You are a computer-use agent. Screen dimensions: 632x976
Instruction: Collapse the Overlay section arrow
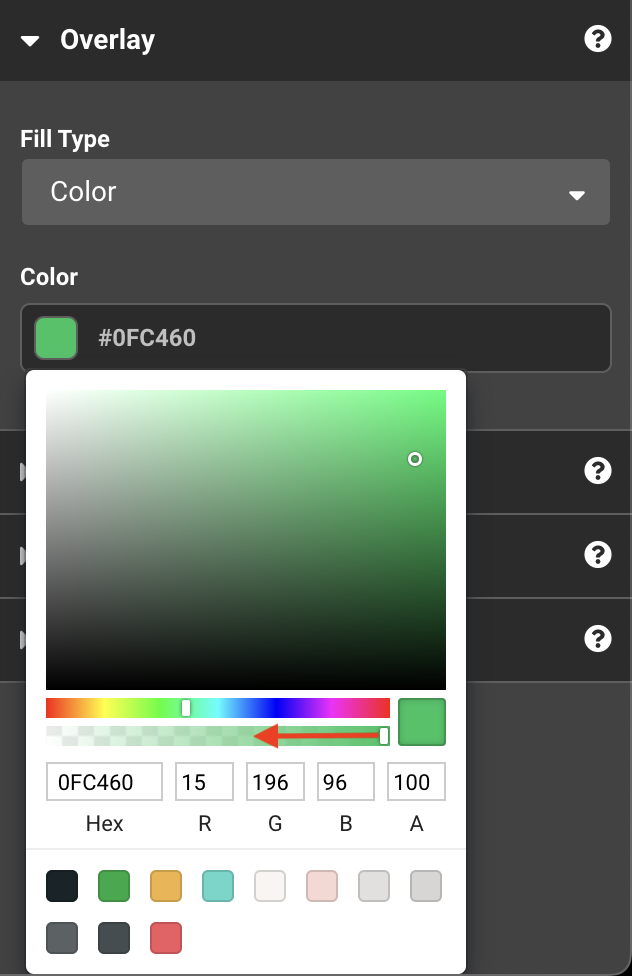[31, 41]
